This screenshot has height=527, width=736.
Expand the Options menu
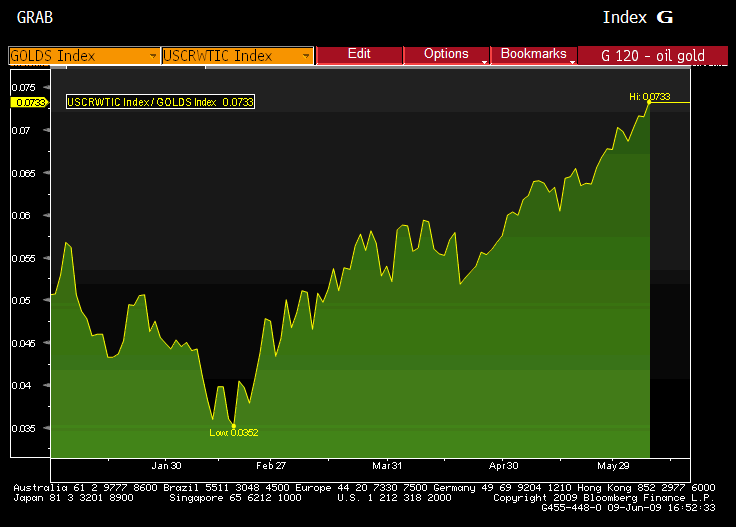[x=446, y=54]
